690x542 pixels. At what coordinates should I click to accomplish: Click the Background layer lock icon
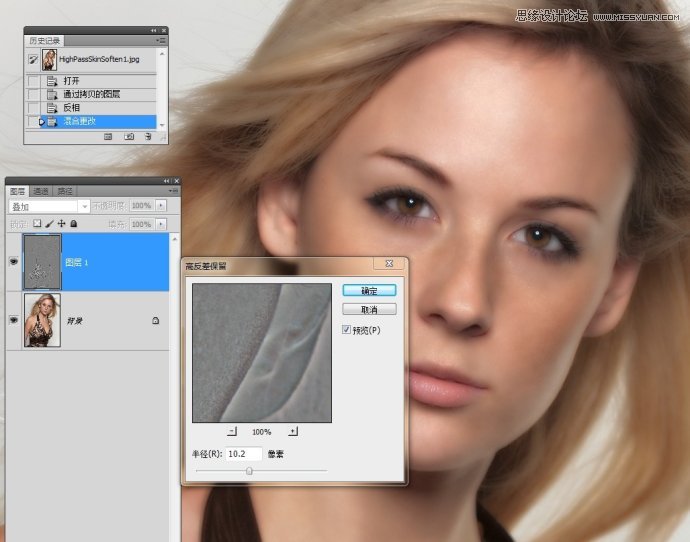[155, 320]
